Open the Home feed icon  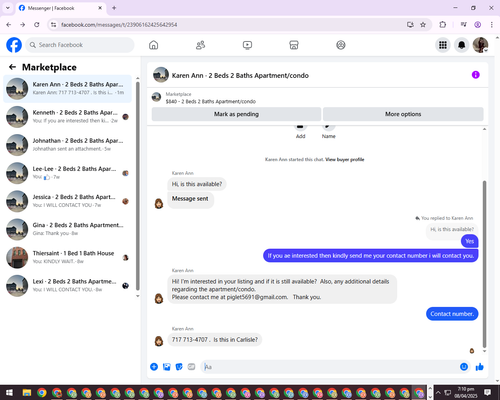tap(153, 45)
